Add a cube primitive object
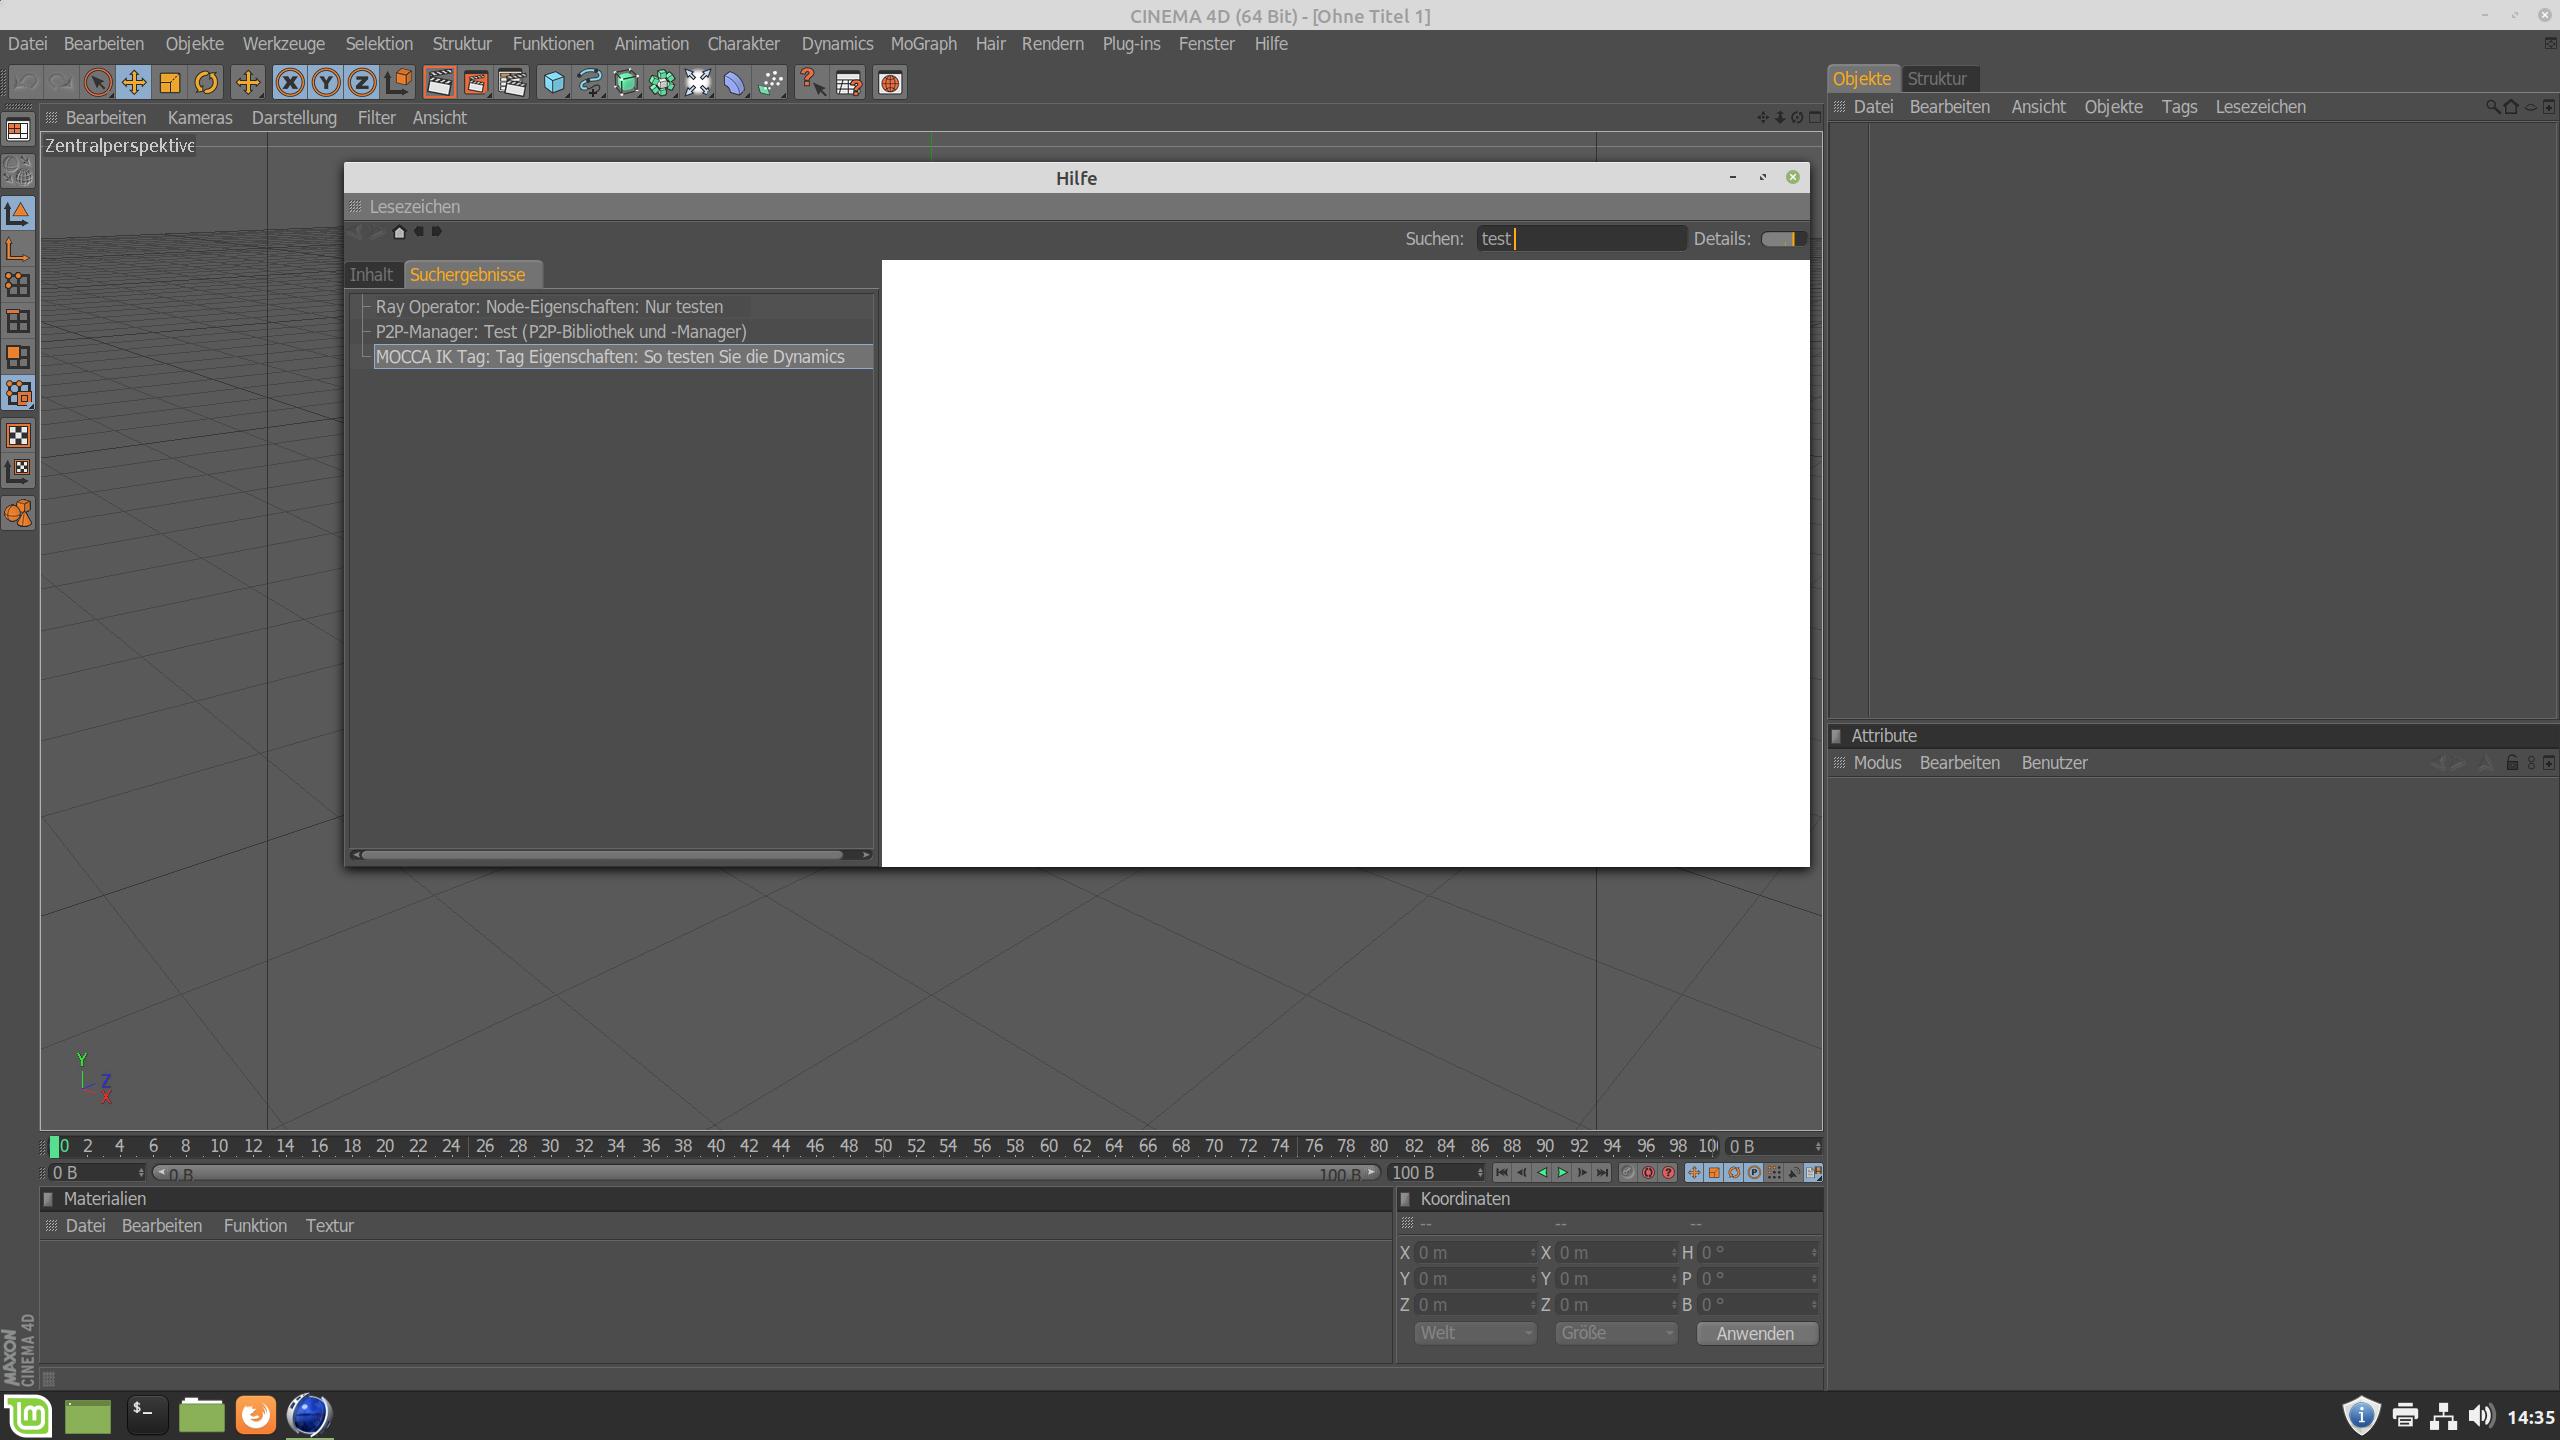This screenshot has height=1440, width=2560. (x=553, y=83)
